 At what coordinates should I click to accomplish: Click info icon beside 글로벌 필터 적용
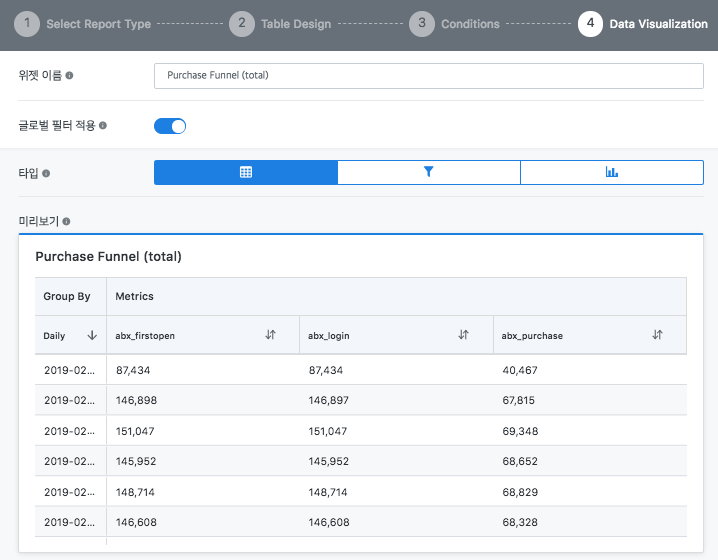pyautogui.click(x=103, y=125)
